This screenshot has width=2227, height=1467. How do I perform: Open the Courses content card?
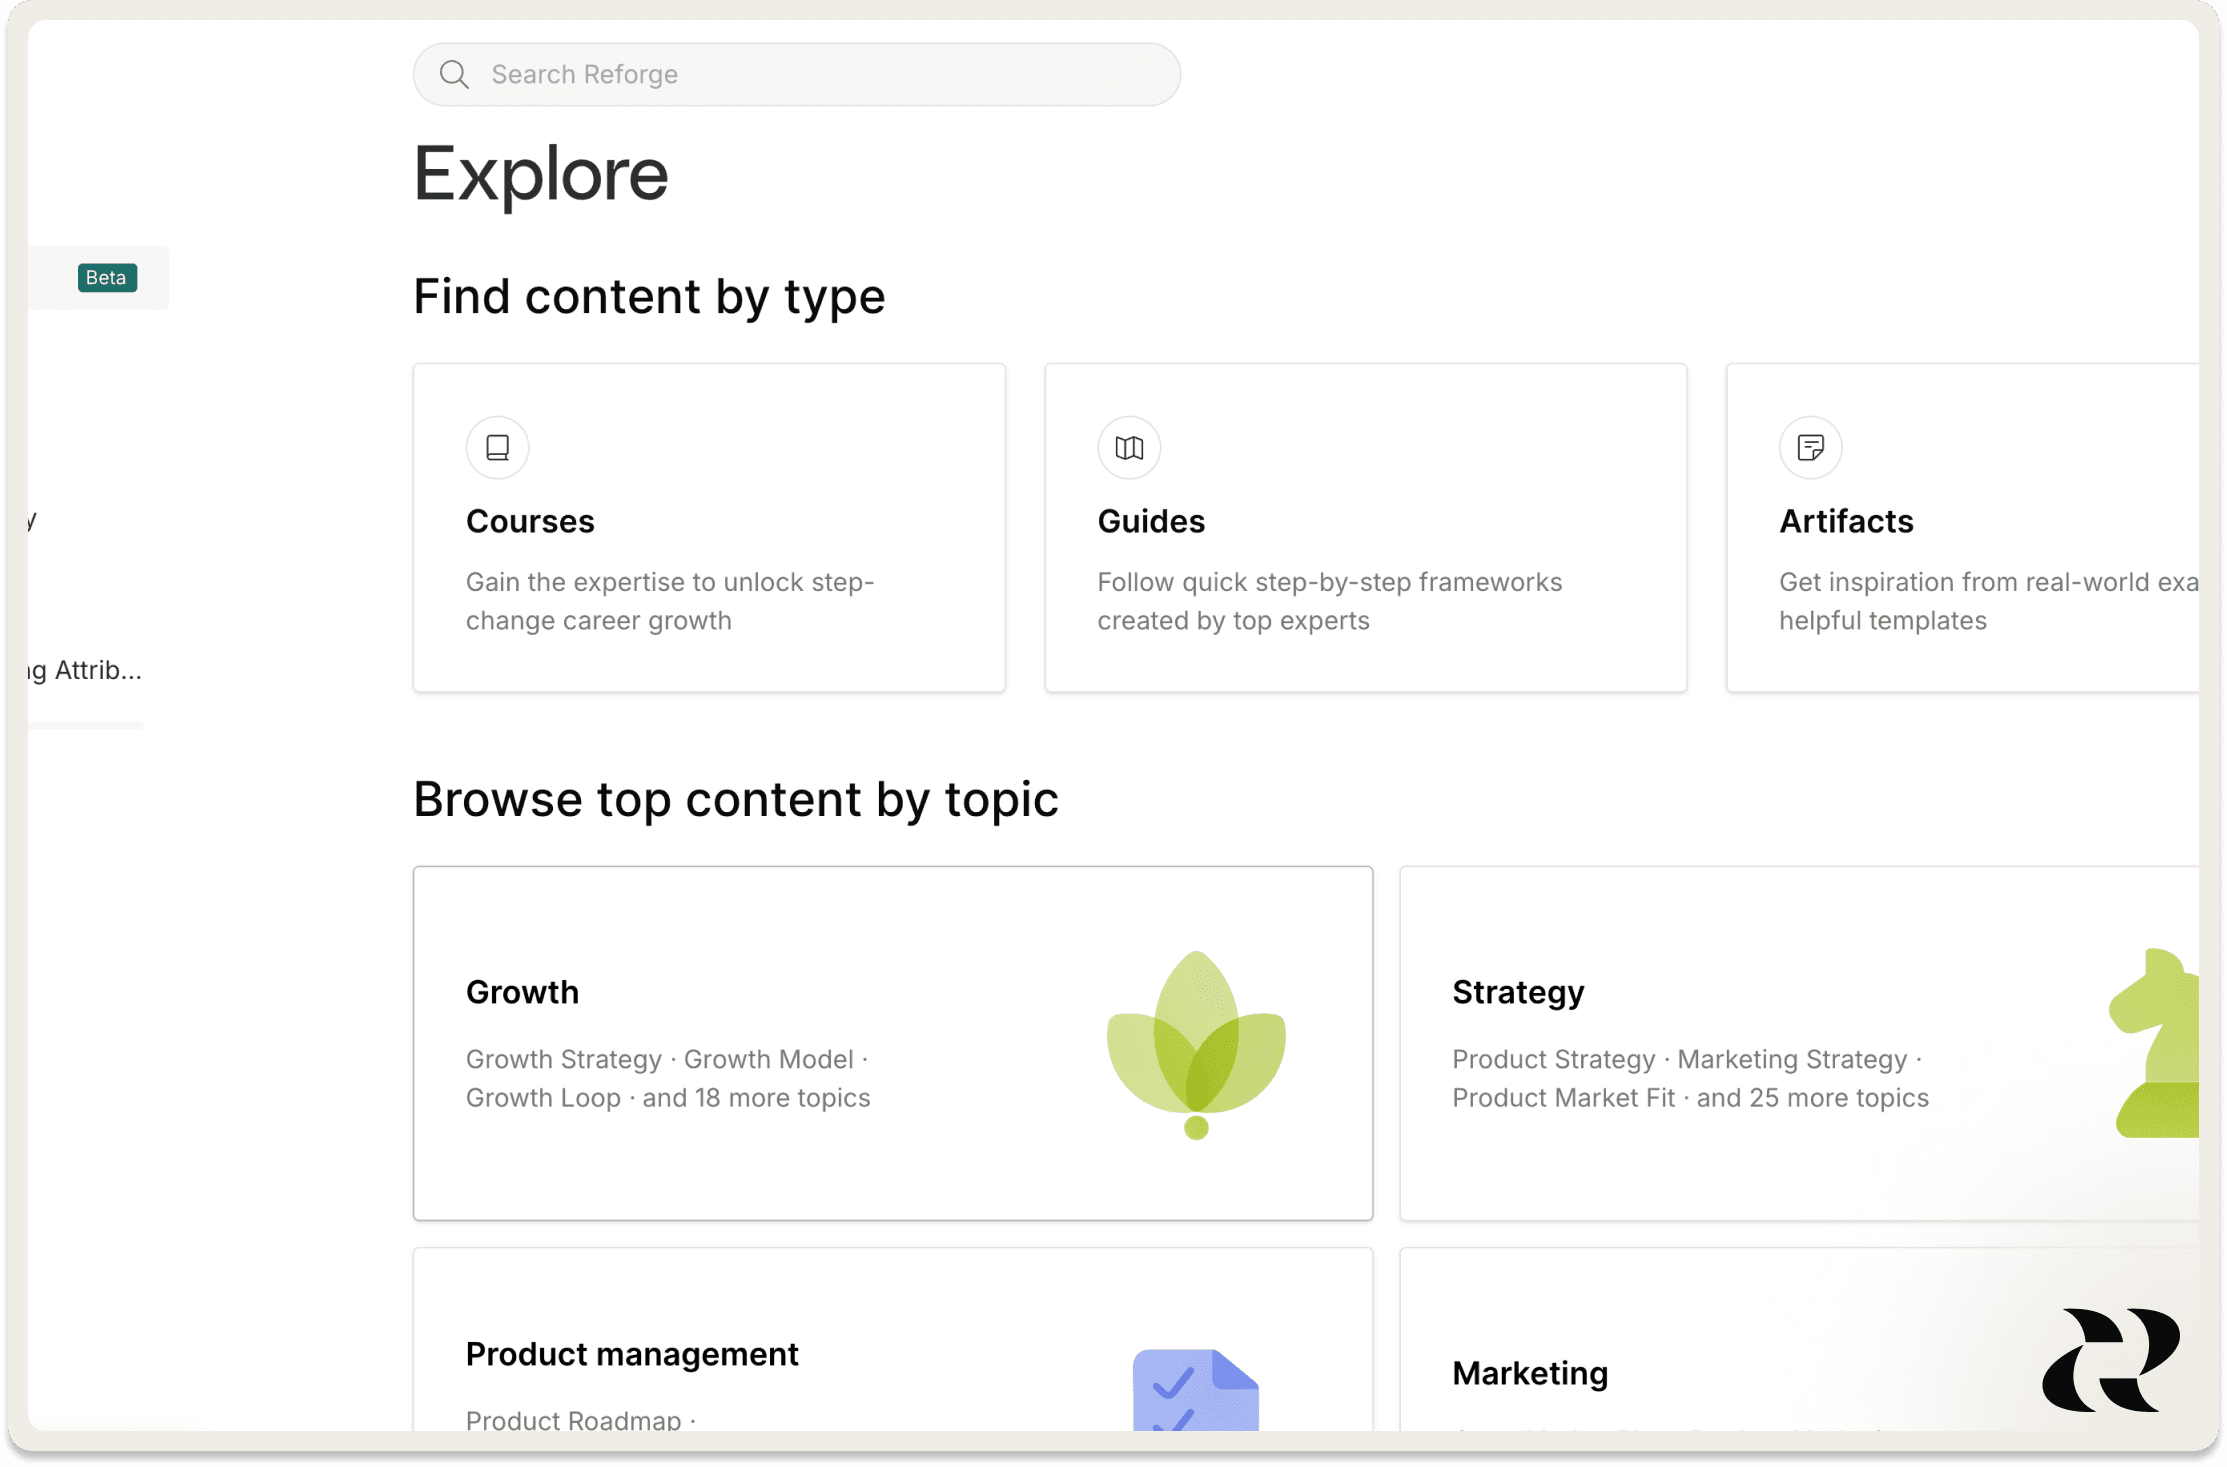[709, 528]
